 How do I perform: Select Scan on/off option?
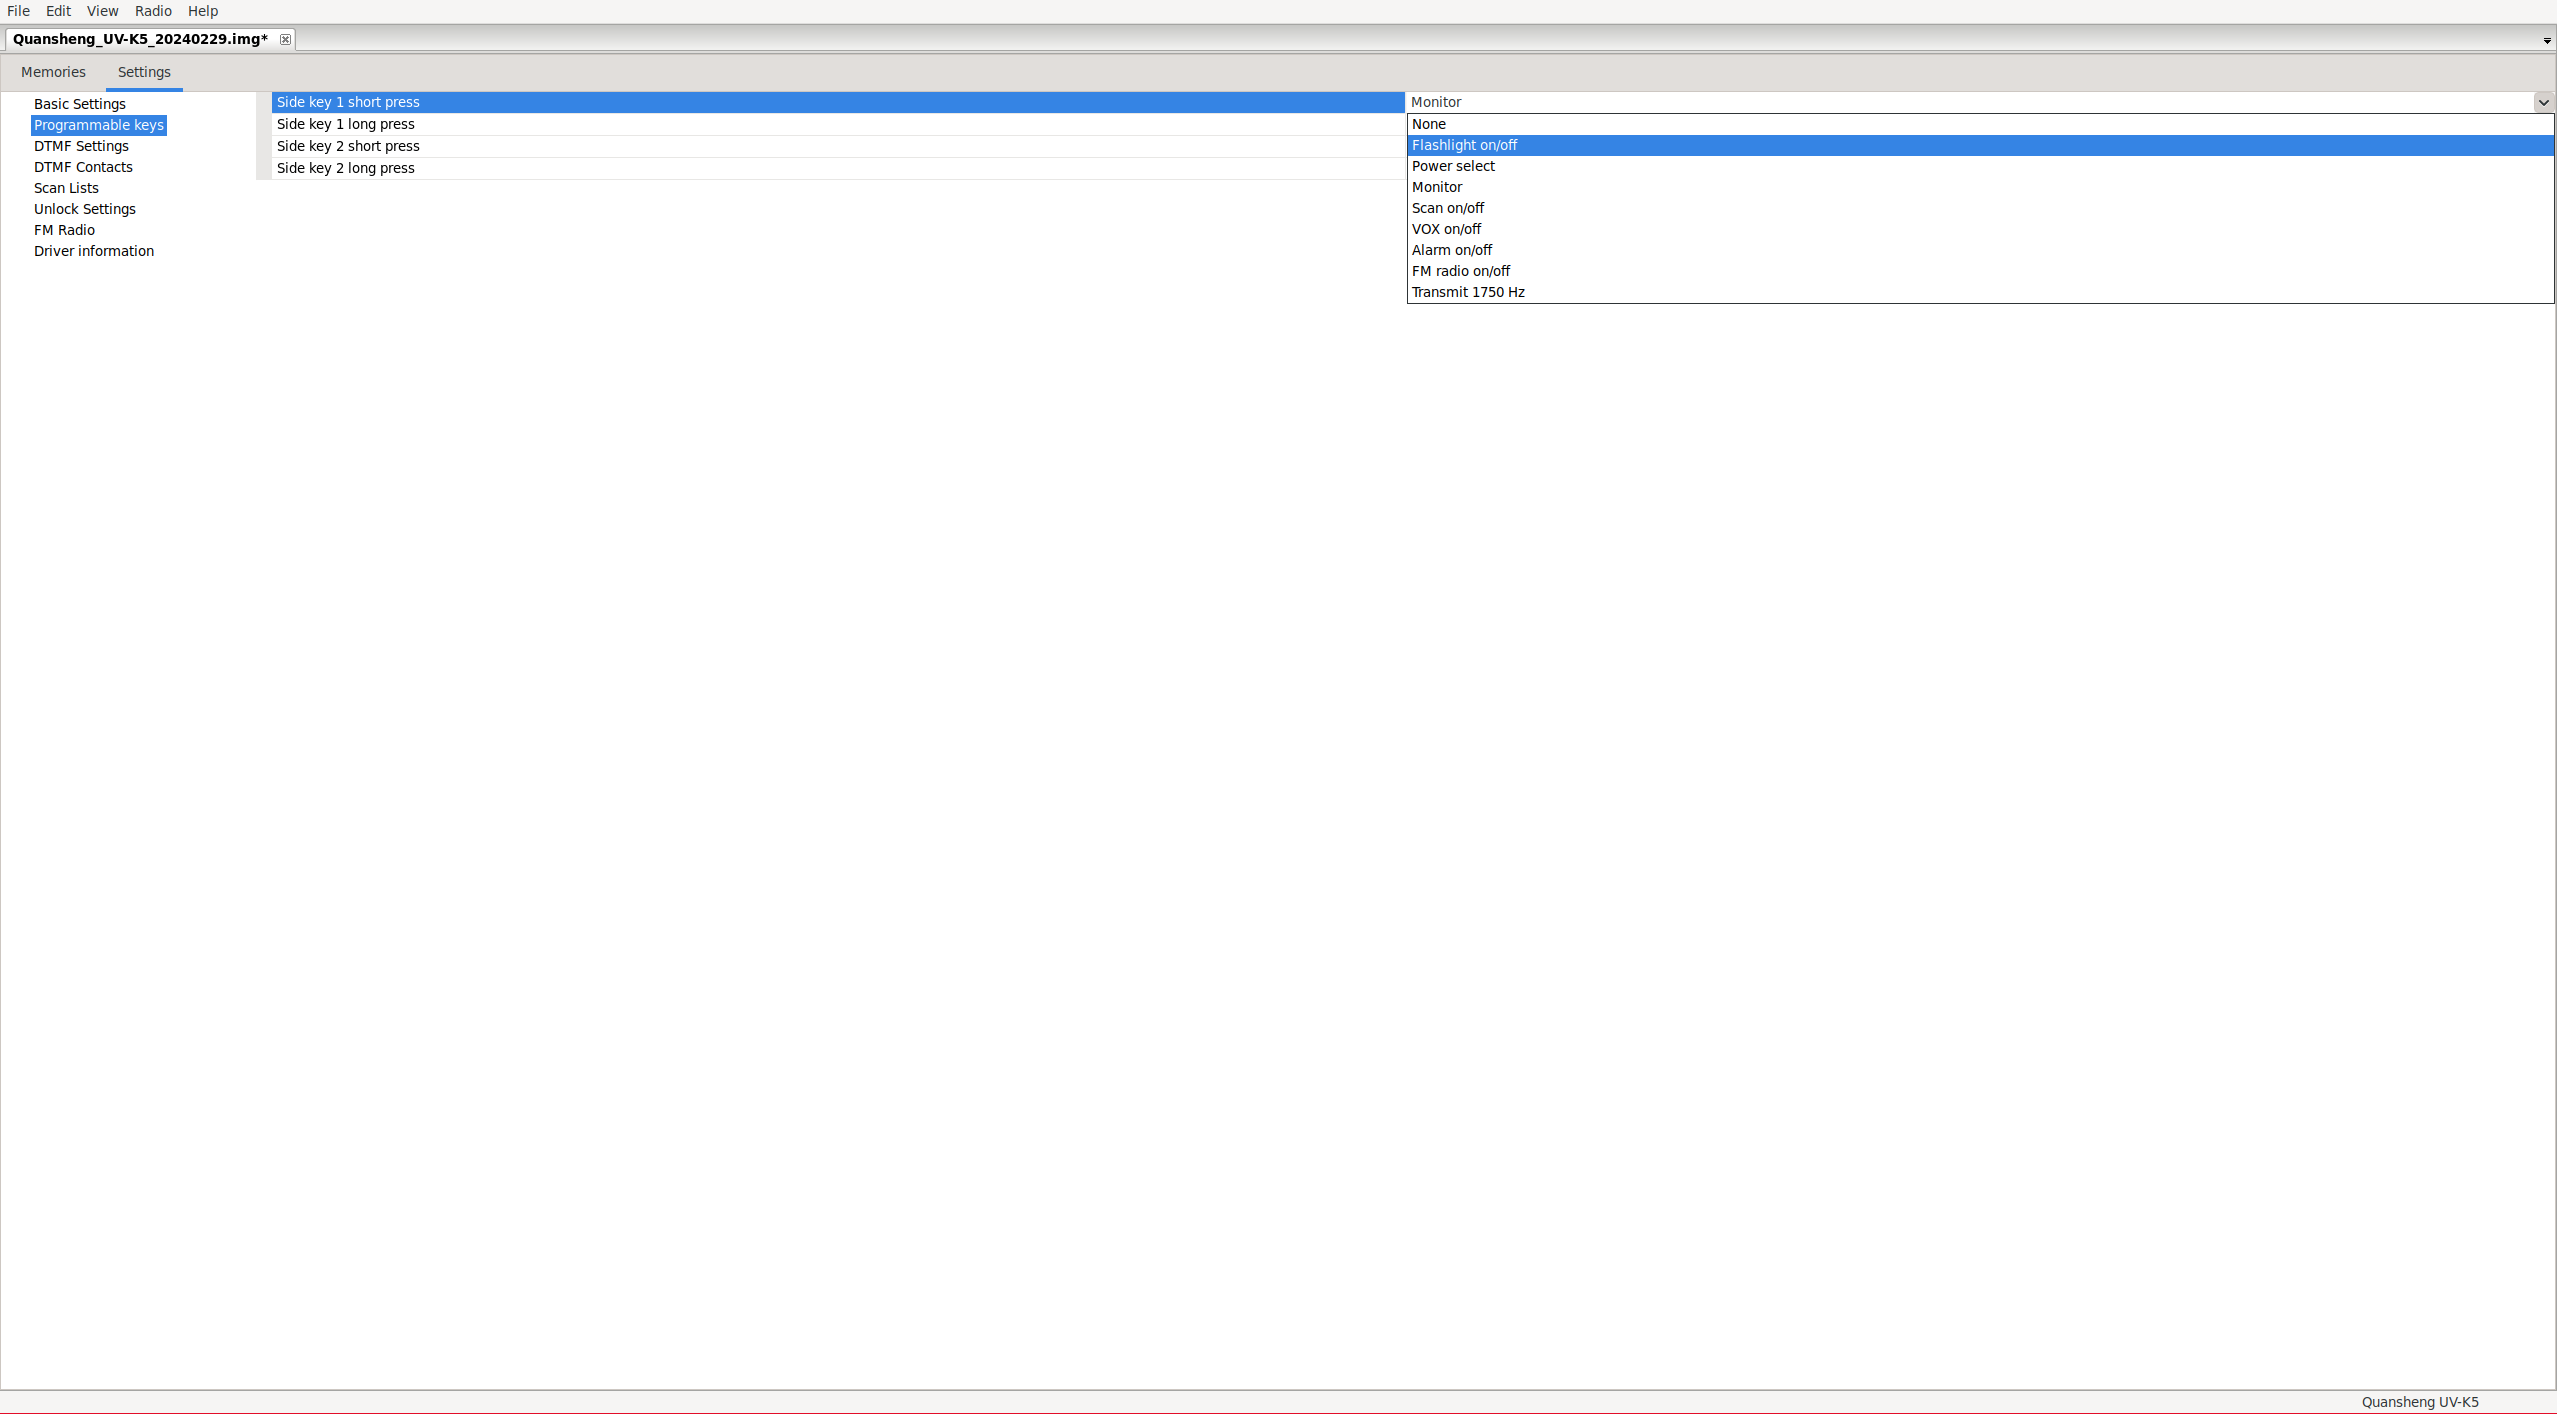coord(1448,208)
